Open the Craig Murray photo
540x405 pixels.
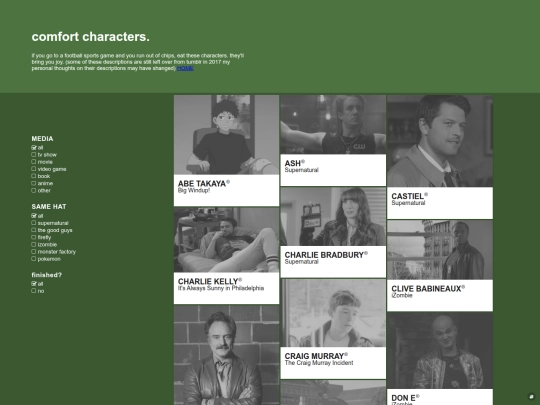[x=333, y=313]
